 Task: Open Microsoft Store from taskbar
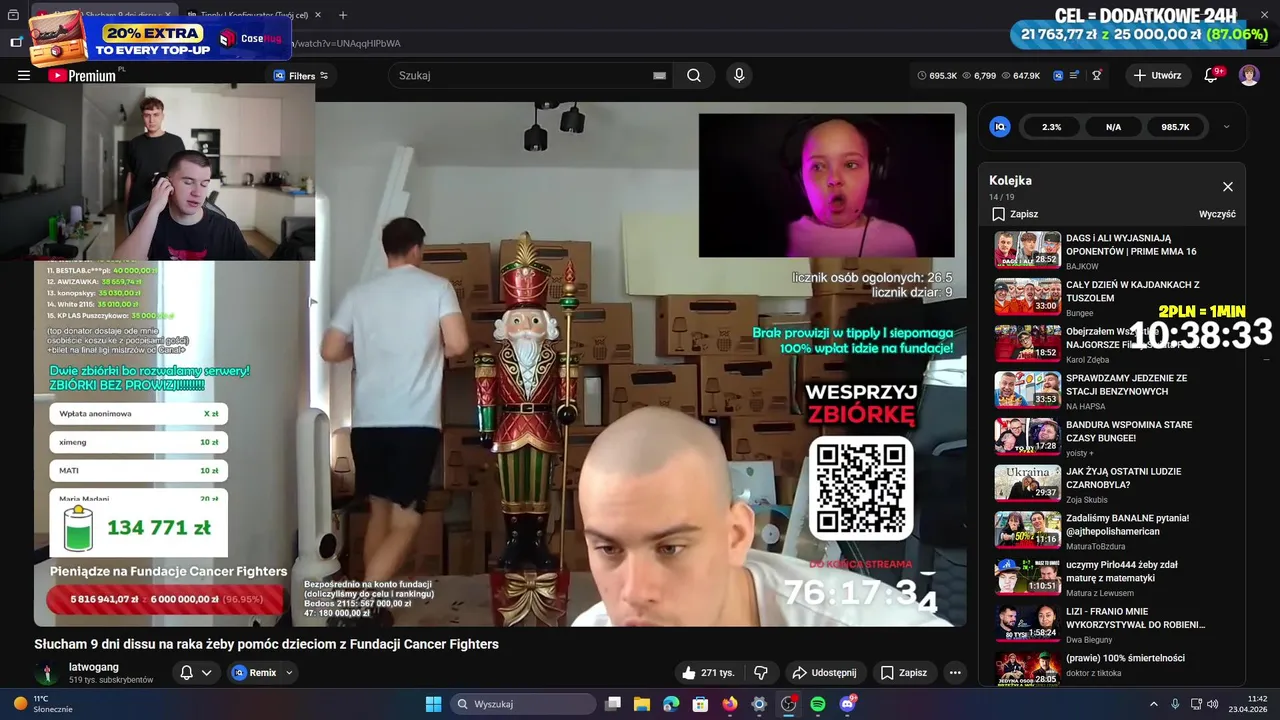pos(701,704)
